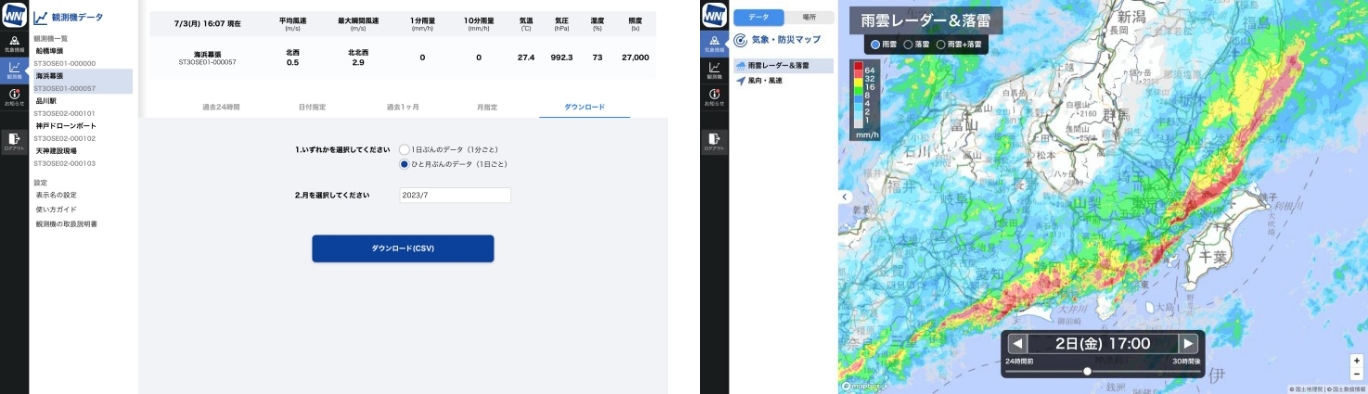Zoom out the map with minus button
Image resolution: width=1368 pixels, height=394 pixels.
click(x=1356, y=374)
